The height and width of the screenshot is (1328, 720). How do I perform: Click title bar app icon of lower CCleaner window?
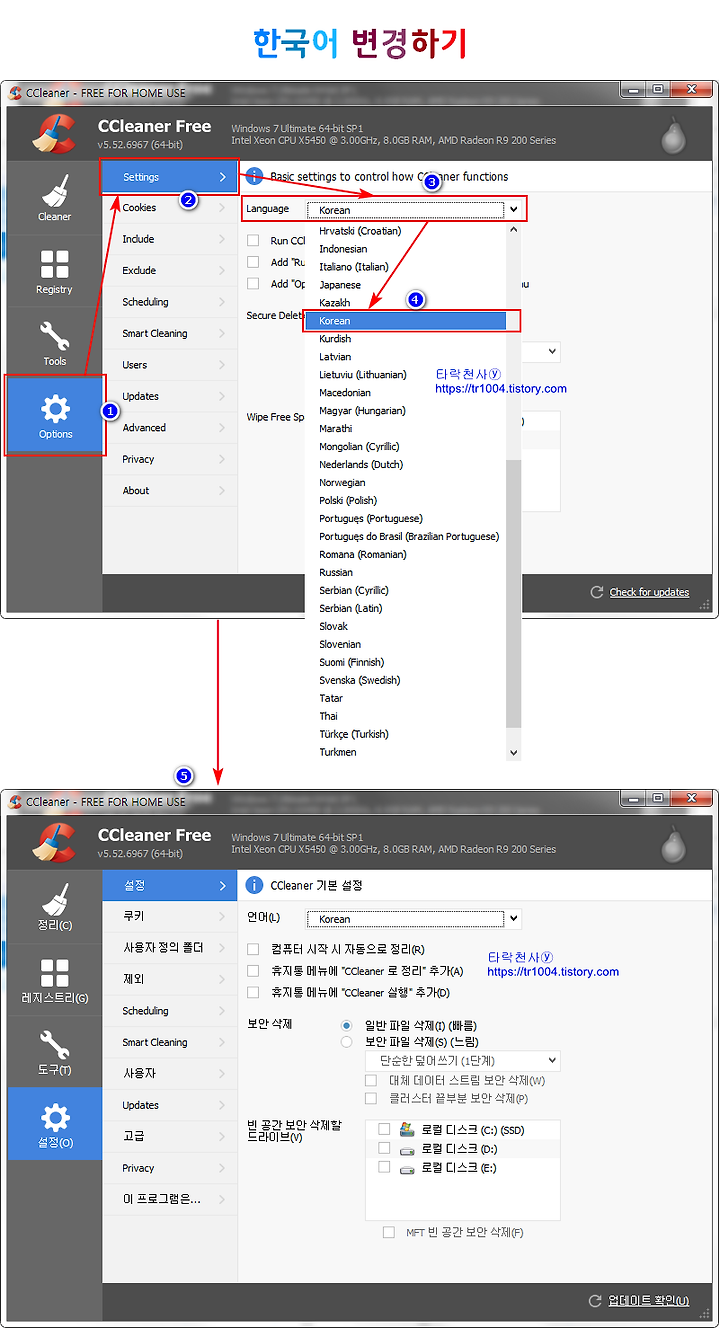coord(16,802)
